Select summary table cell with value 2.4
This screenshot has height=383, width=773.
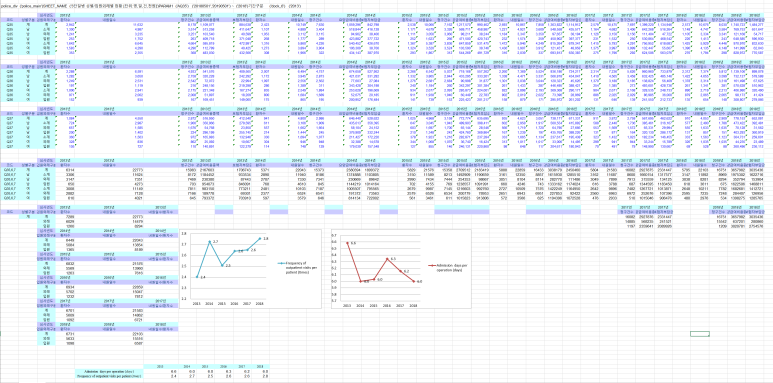point(161,376)
